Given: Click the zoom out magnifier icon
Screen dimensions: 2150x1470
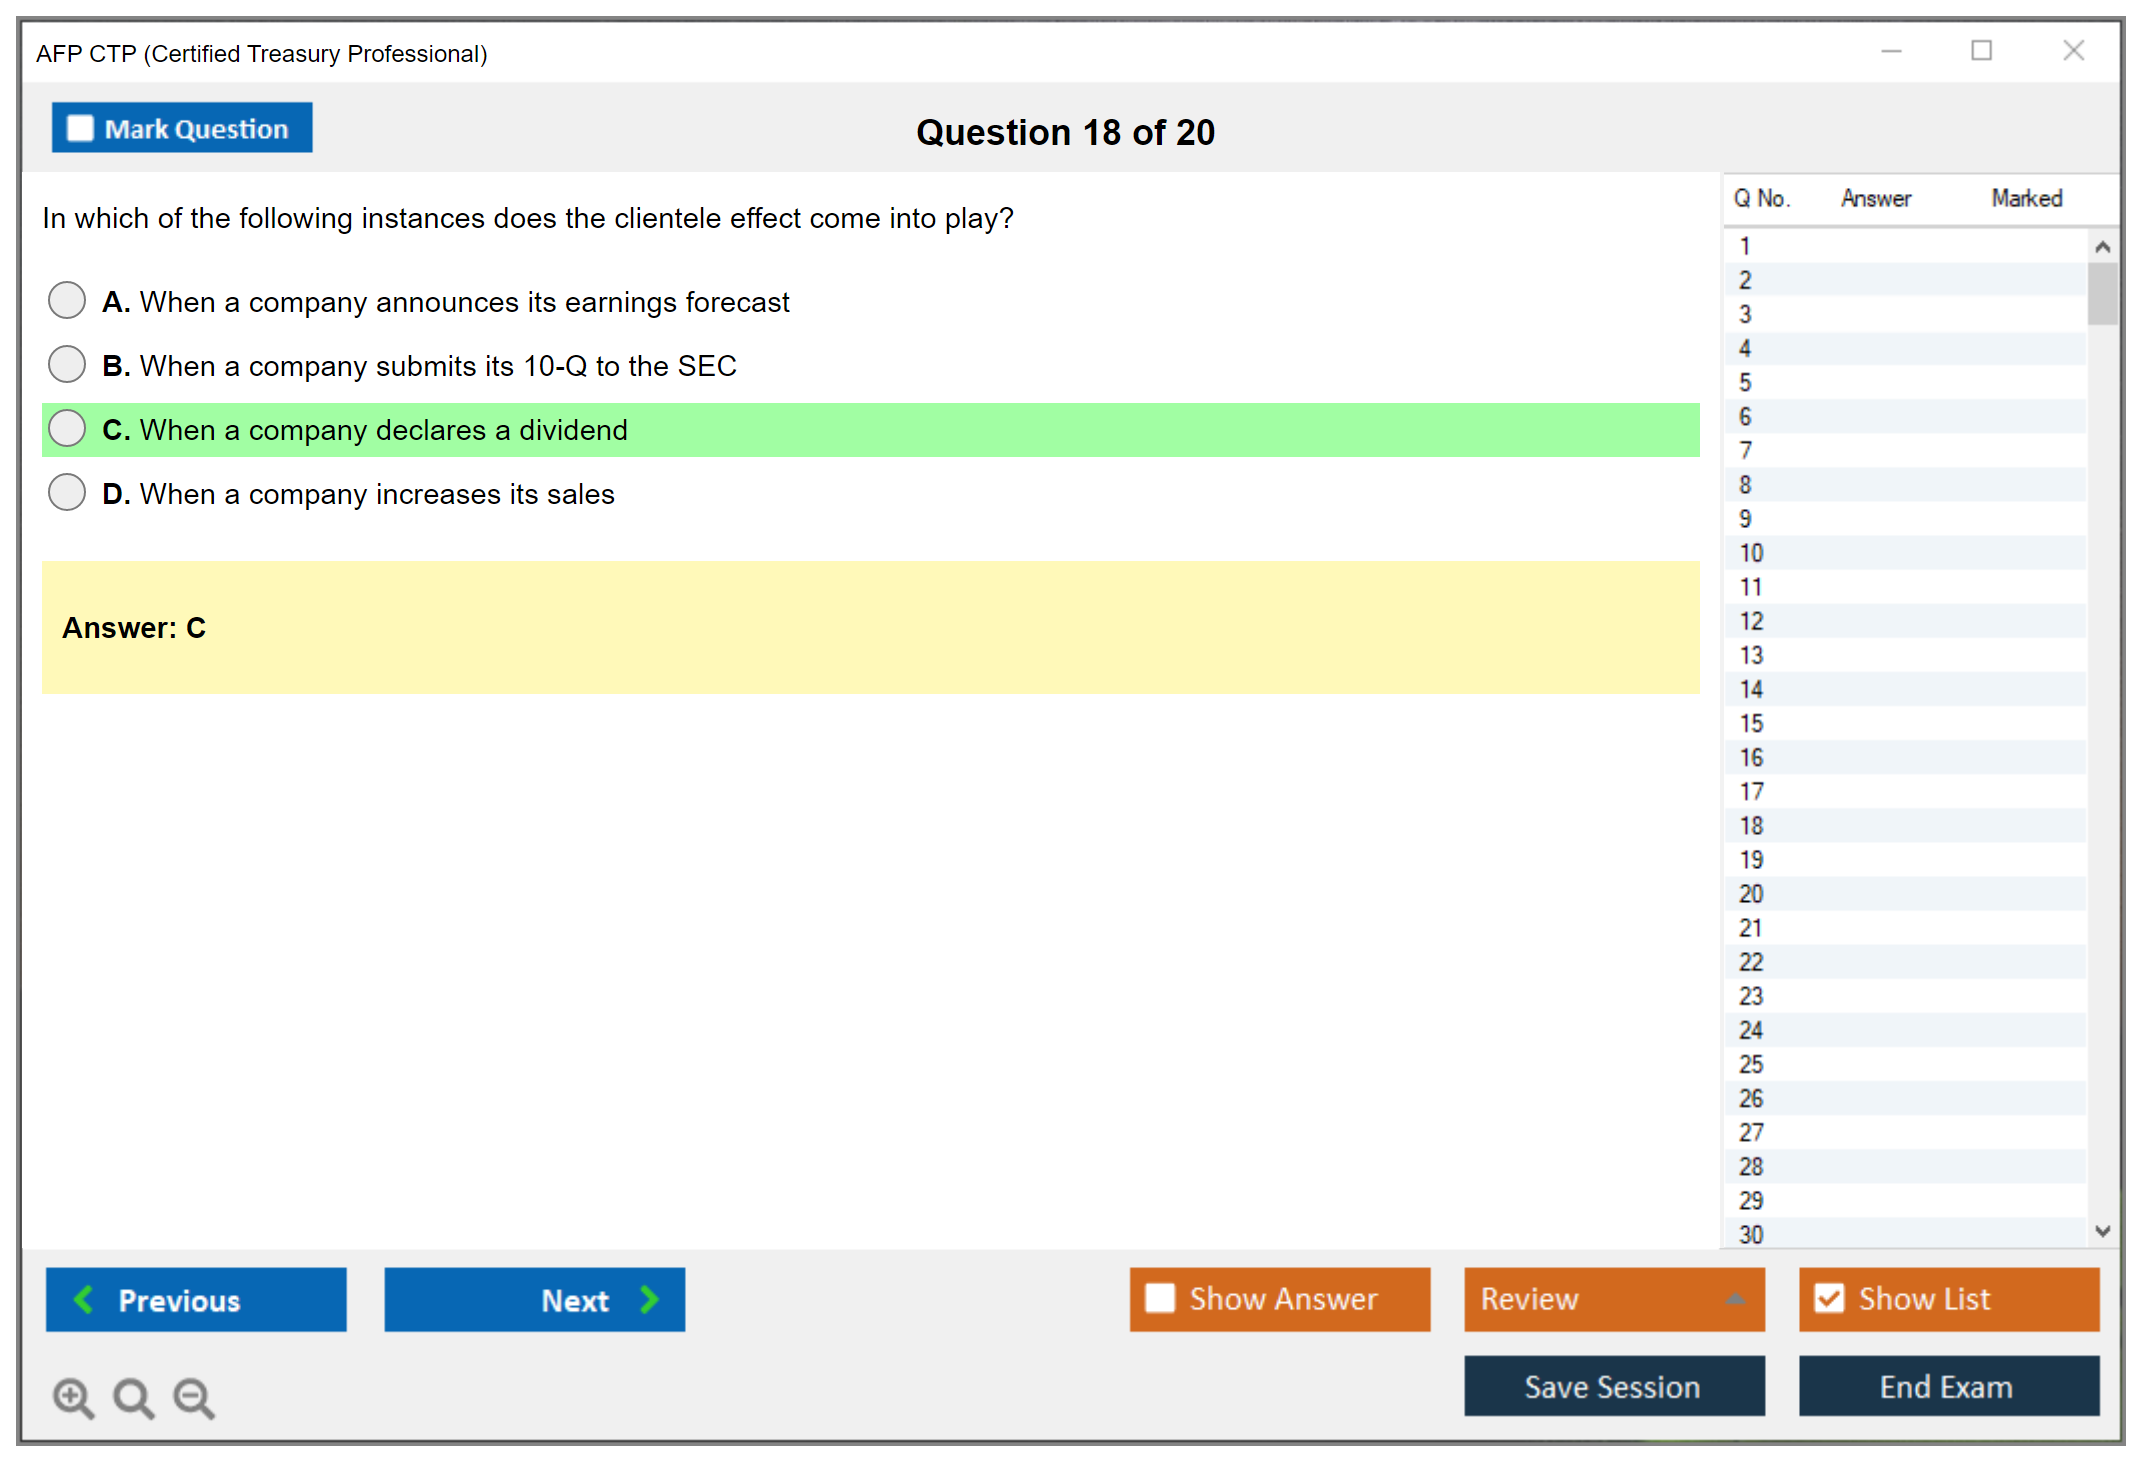Looking at the screenshot, I should pyautogui.click(x=193, y=1397).
